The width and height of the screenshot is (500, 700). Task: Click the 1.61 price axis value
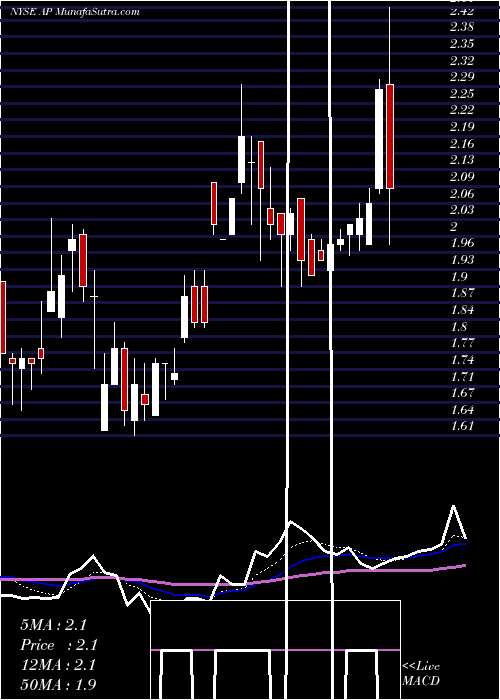click(462, 426)
